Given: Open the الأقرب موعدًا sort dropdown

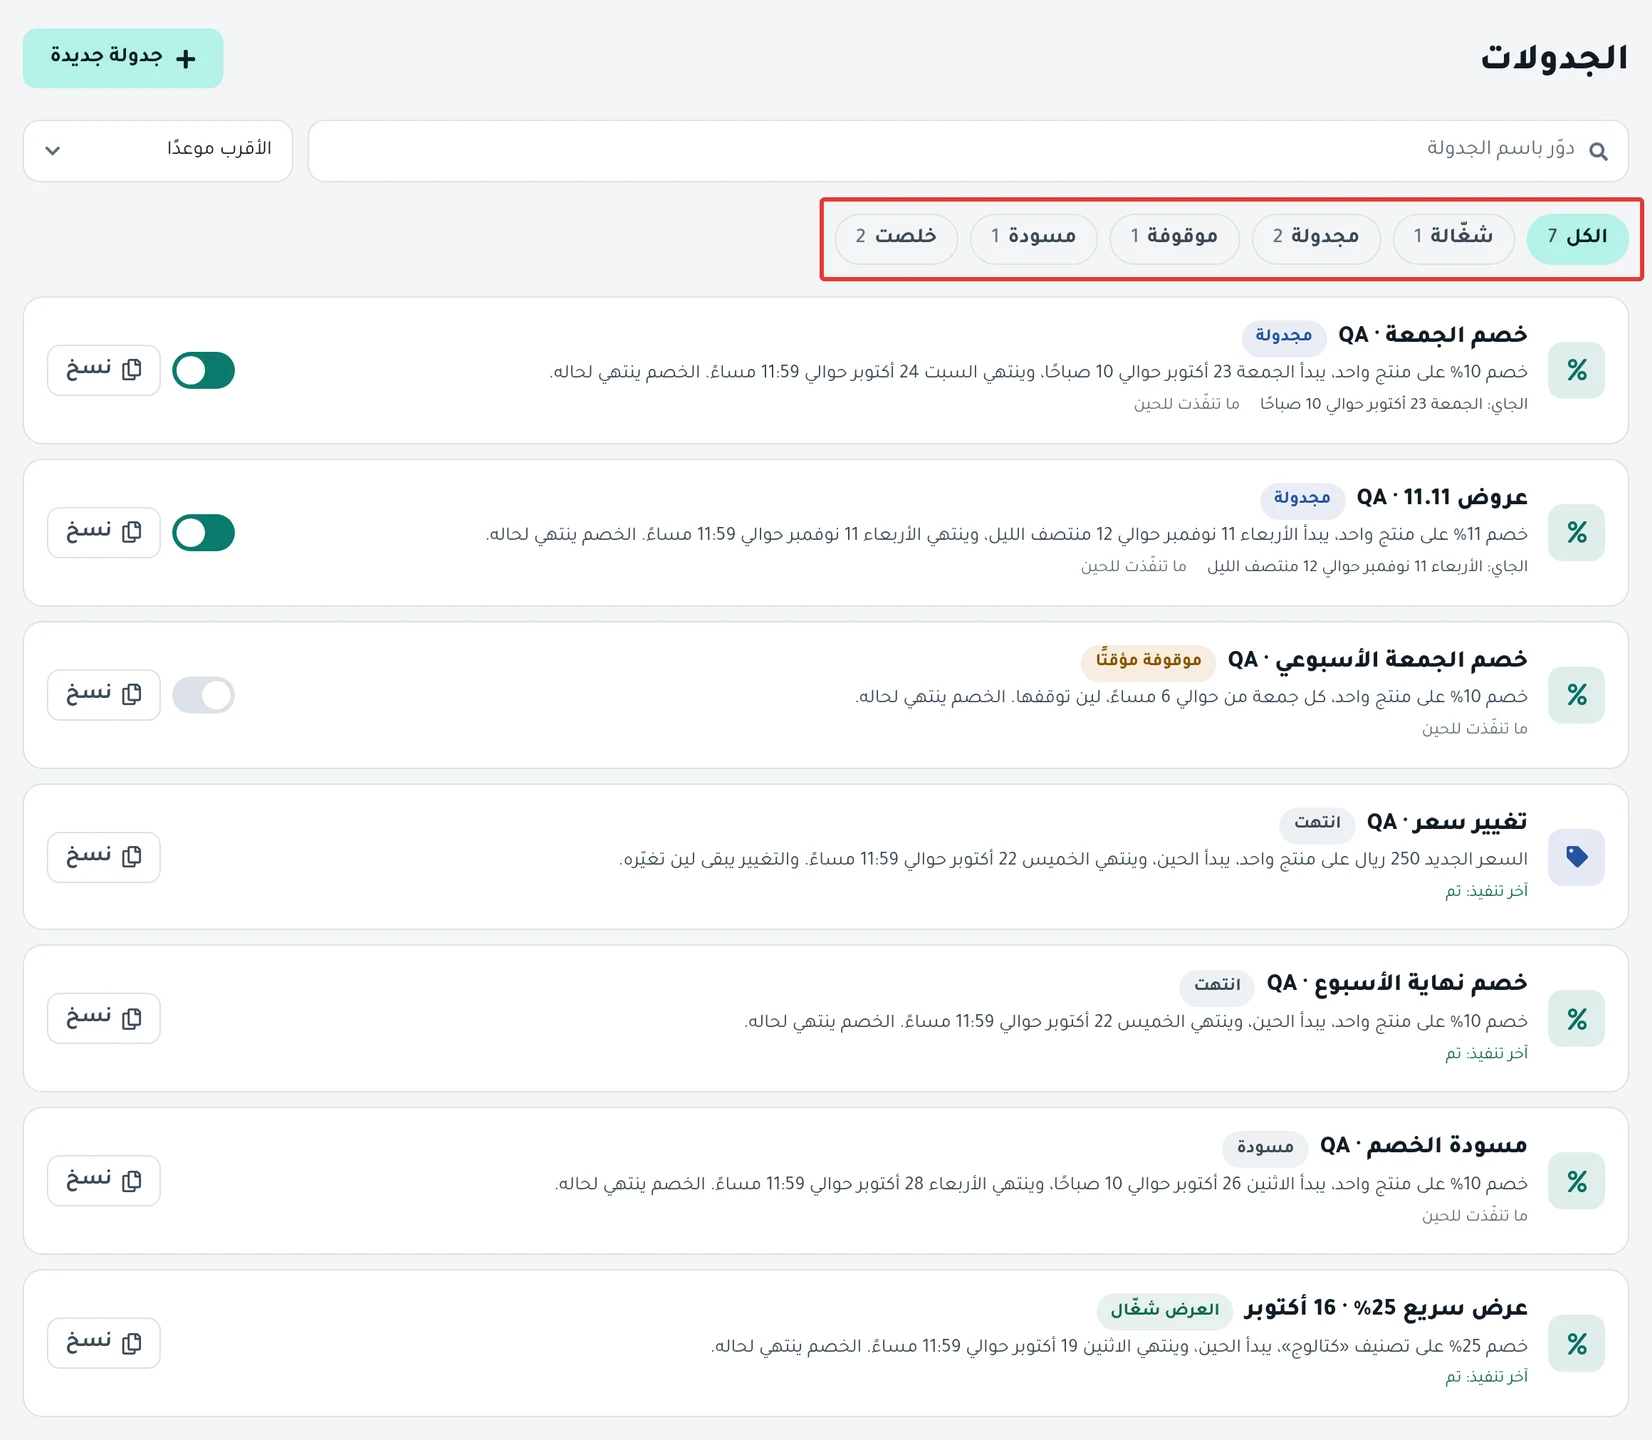Looking at the screenshot, I should (x=158, y=151).
